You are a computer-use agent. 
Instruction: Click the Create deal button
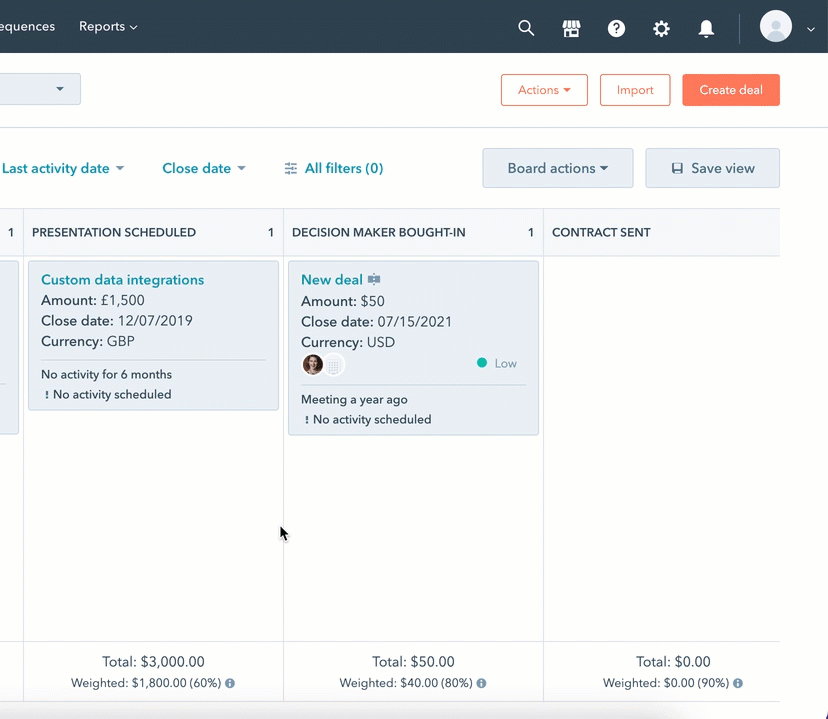coord(730,90)
